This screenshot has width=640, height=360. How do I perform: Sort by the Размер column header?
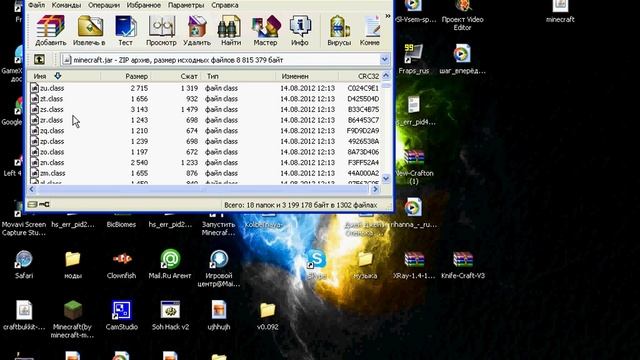tap(125, 76)
